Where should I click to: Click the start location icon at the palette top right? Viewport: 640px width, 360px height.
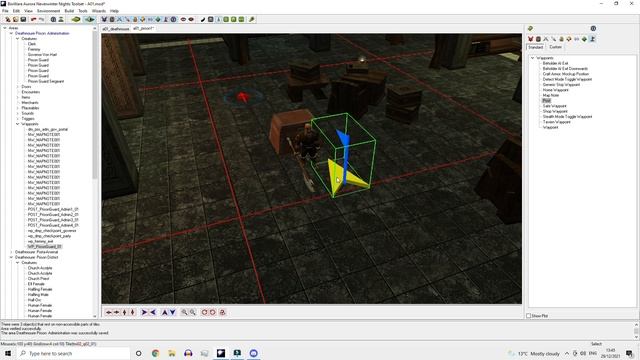(593, 28)
